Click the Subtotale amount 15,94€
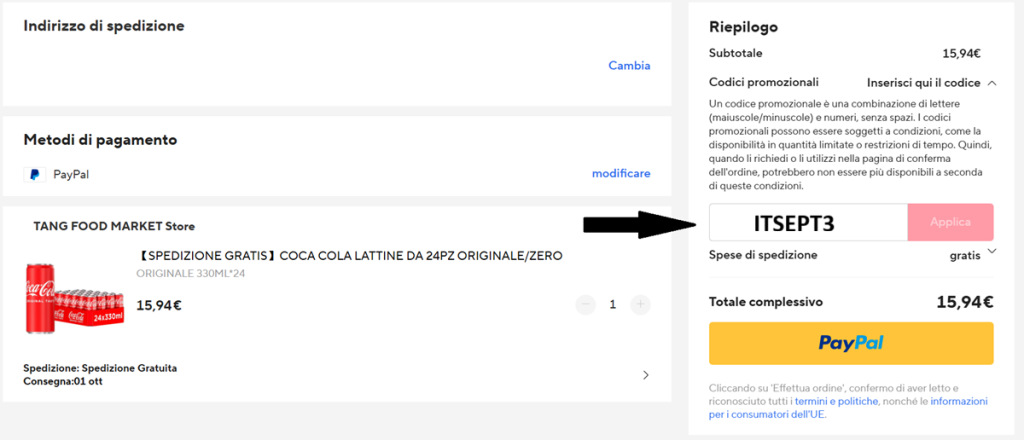This screenshot has height=440, width=1024. pyautogui.click(x=961, y=54)
